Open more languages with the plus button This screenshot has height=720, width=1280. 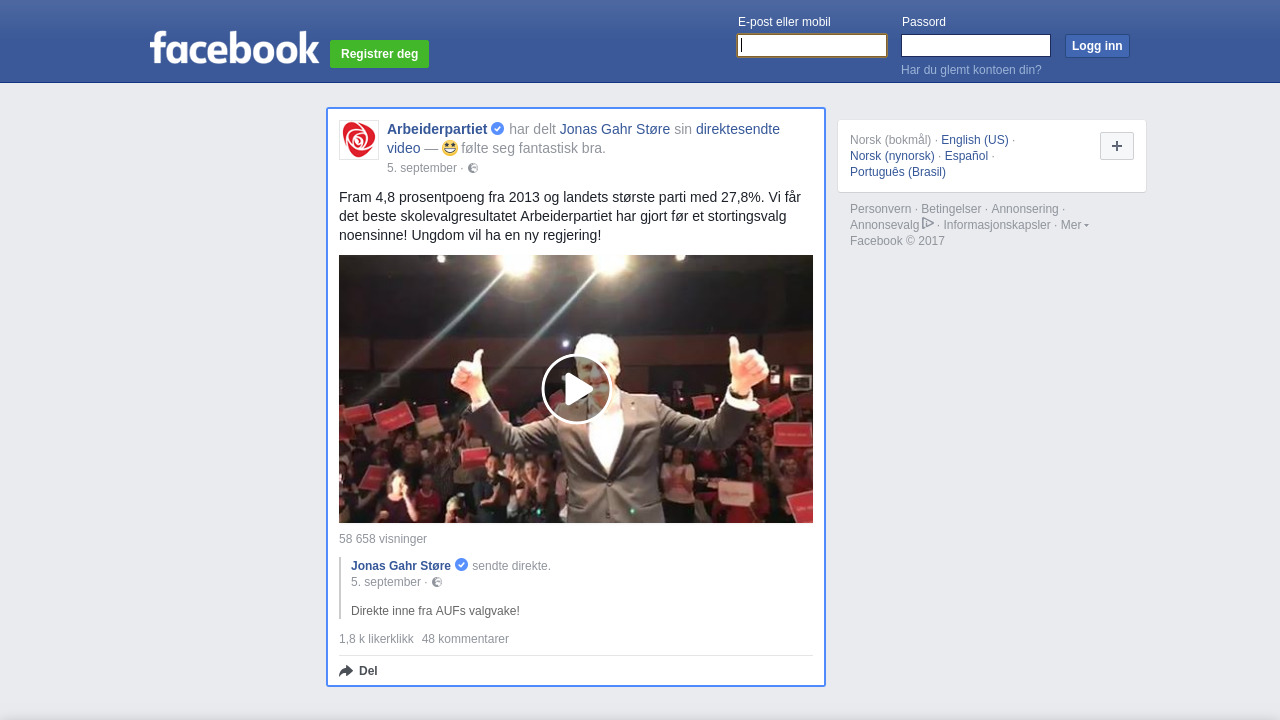coord(1117,146)
